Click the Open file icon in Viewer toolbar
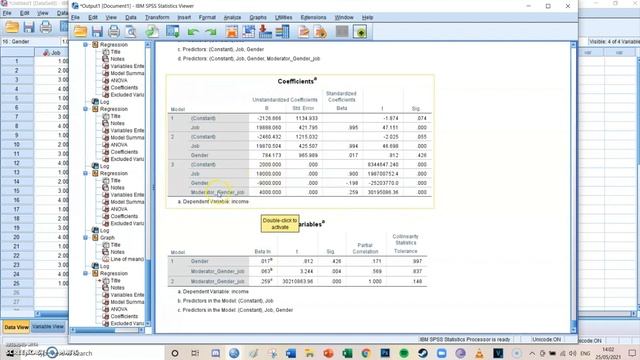This screenshot has width=640, height=360. point(80,31)
